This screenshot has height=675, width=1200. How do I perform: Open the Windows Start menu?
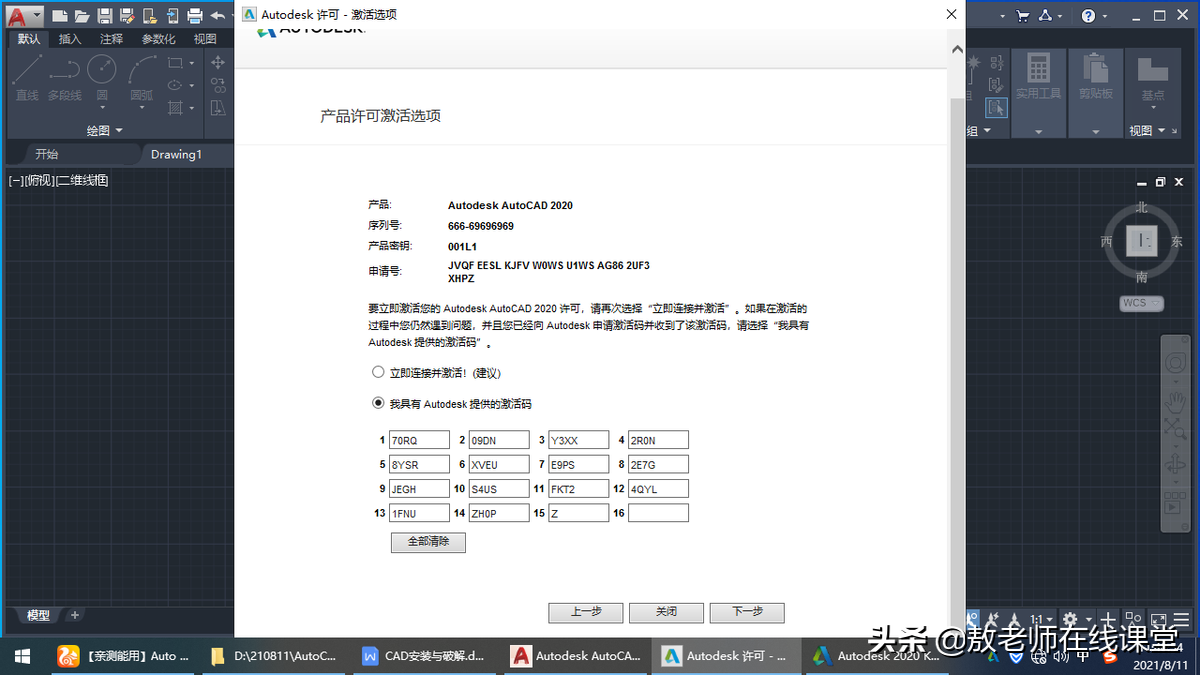click(20, 656)
